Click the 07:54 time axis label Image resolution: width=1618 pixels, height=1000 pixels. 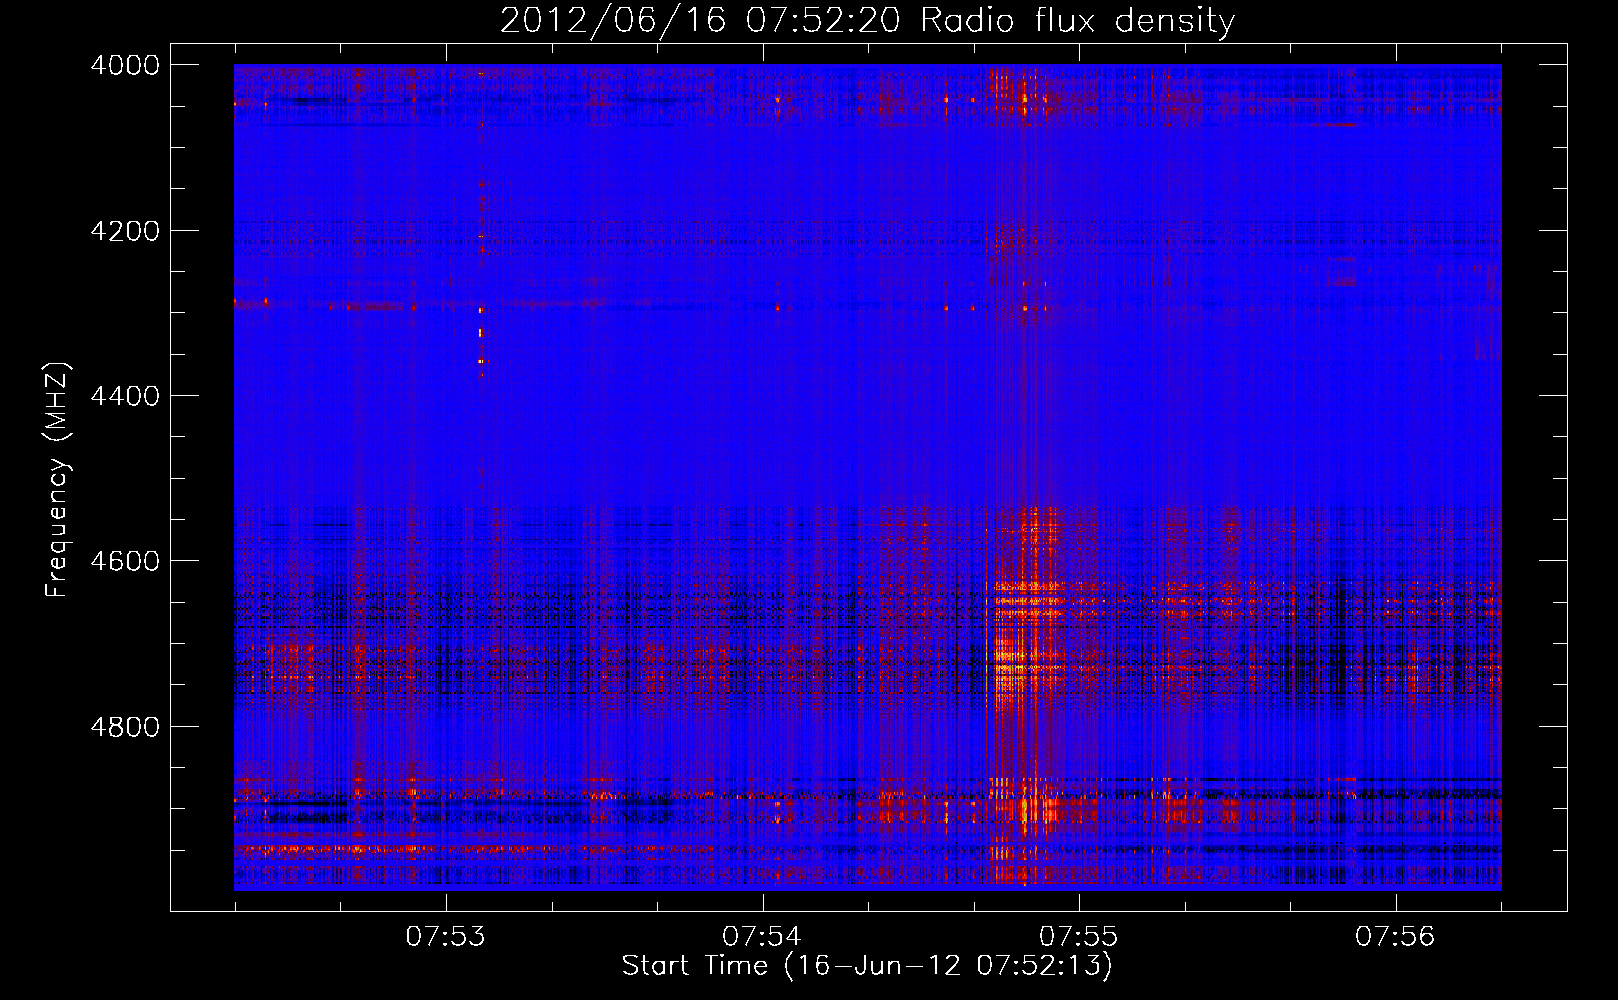pos(762,936)
